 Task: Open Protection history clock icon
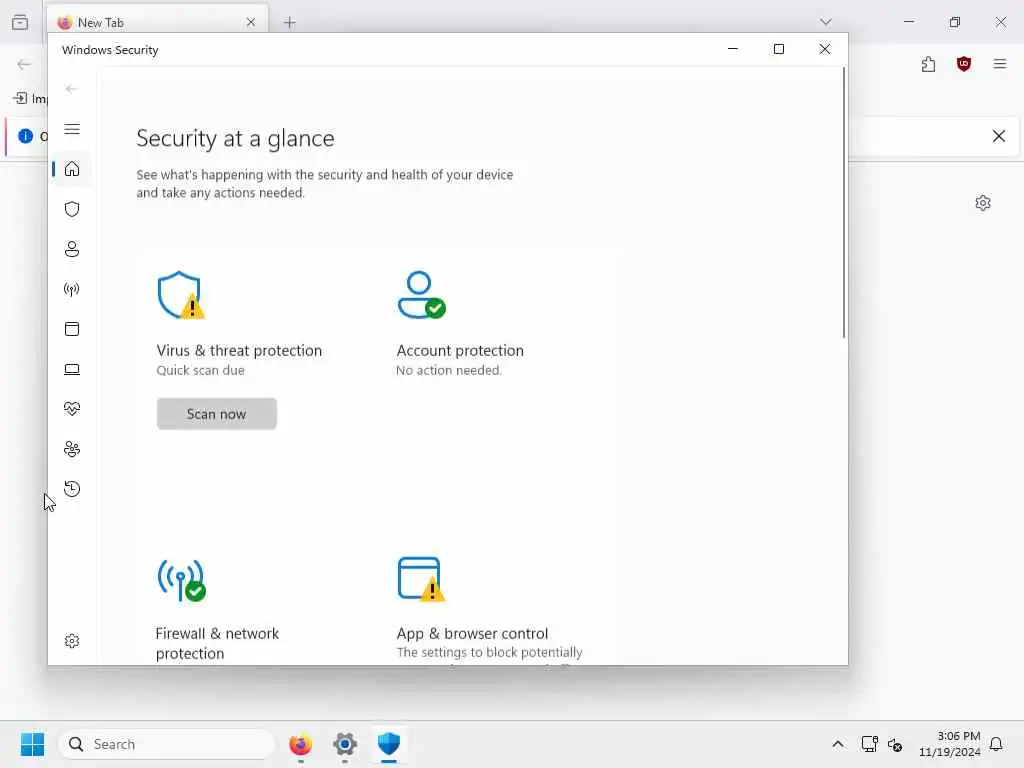[x=72, y=489]
